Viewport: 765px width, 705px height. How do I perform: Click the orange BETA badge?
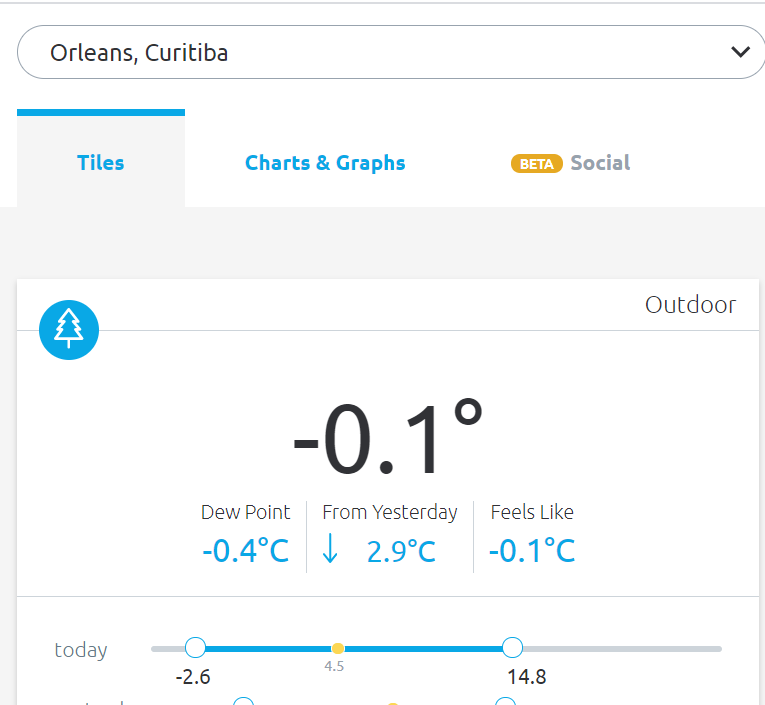[537, 164]
